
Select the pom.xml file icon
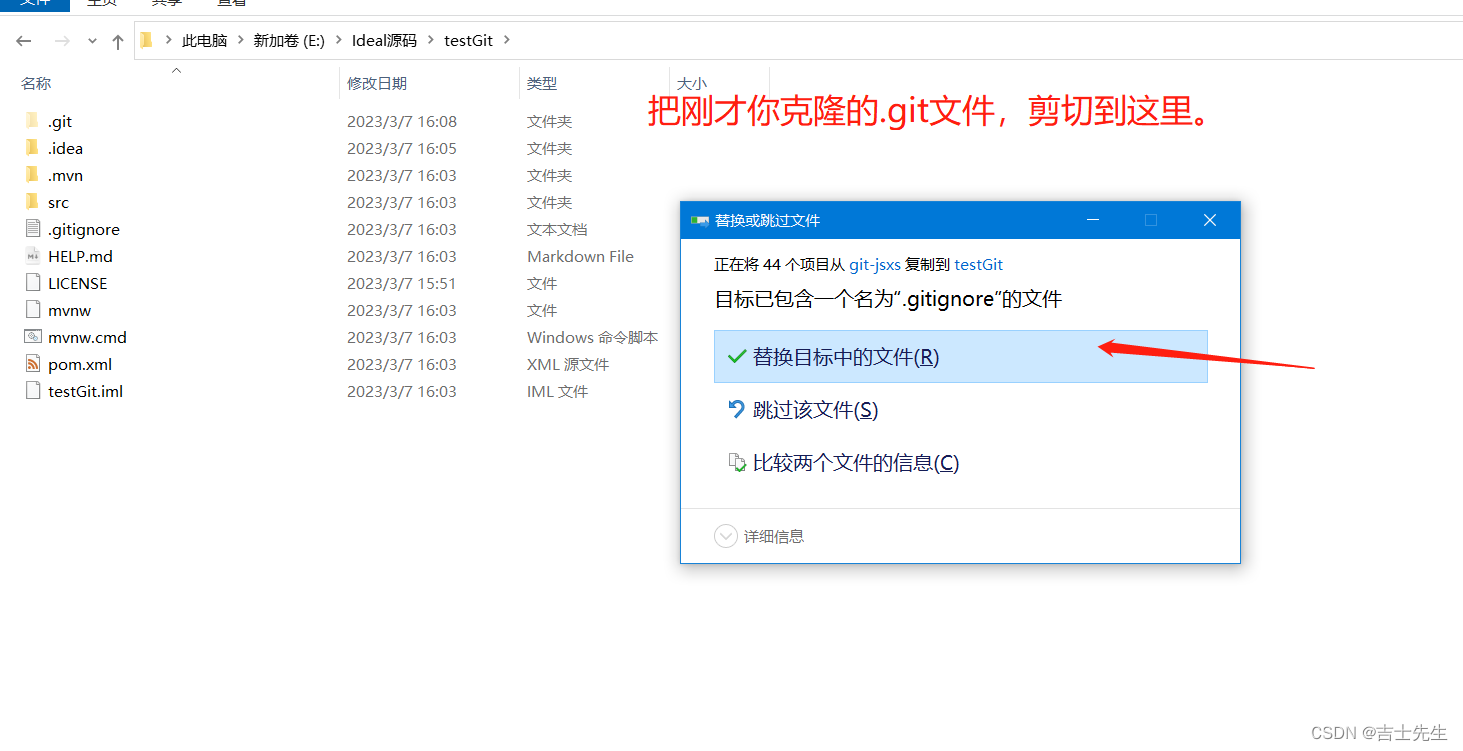(32, 364)
